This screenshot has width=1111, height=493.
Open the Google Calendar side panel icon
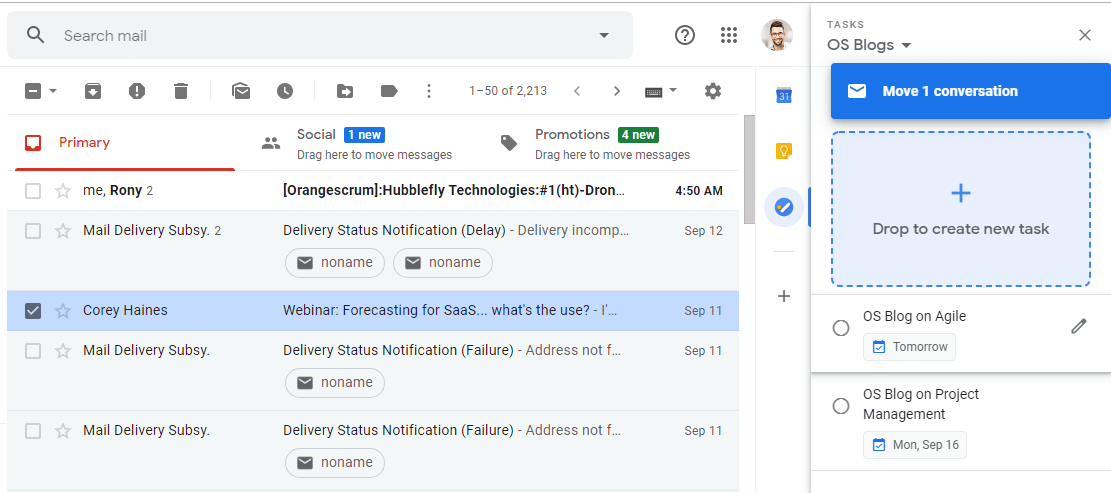click(x=784, y=94)
